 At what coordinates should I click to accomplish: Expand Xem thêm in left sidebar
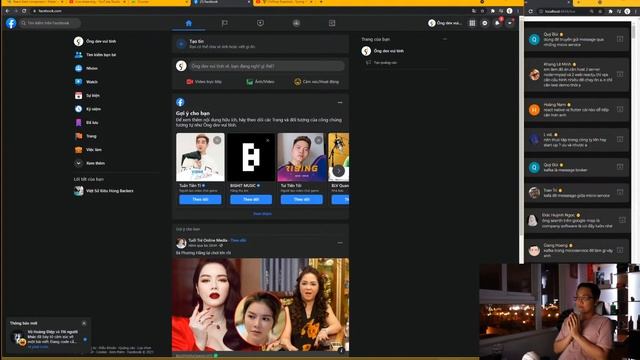click(x=90, y=163)
